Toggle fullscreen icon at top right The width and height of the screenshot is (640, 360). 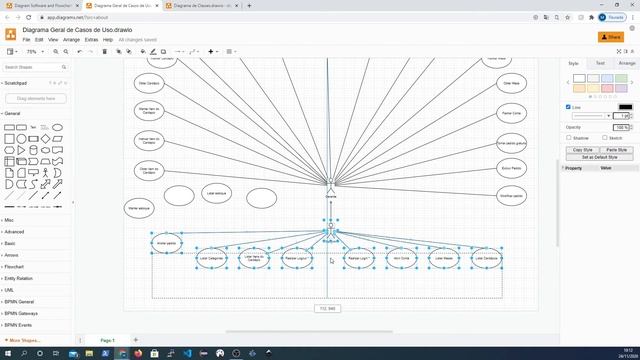(x=619, y=51)
